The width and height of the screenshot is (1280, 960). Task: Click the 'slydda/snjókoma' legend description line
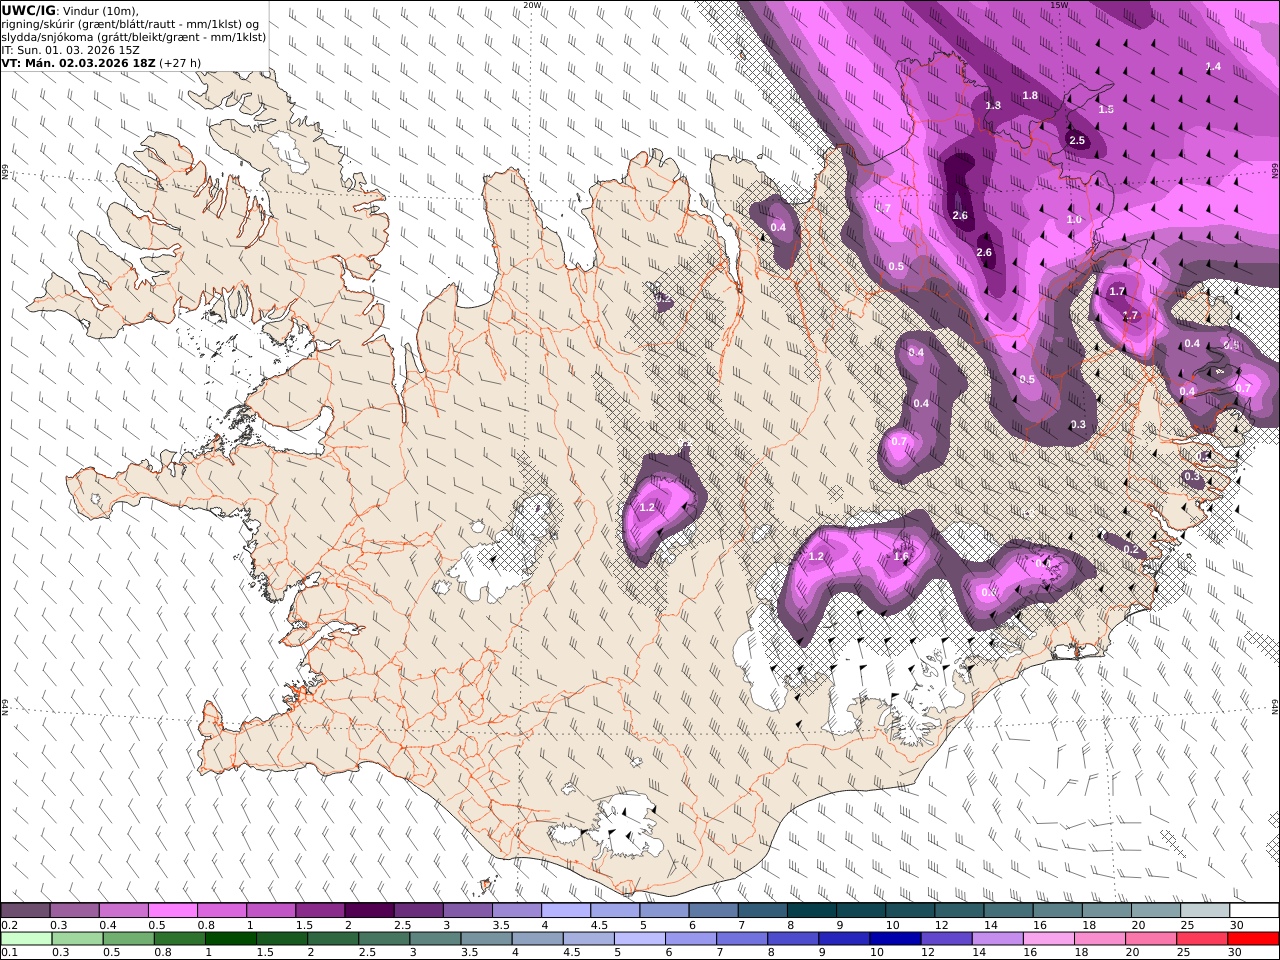pos(134,36)
